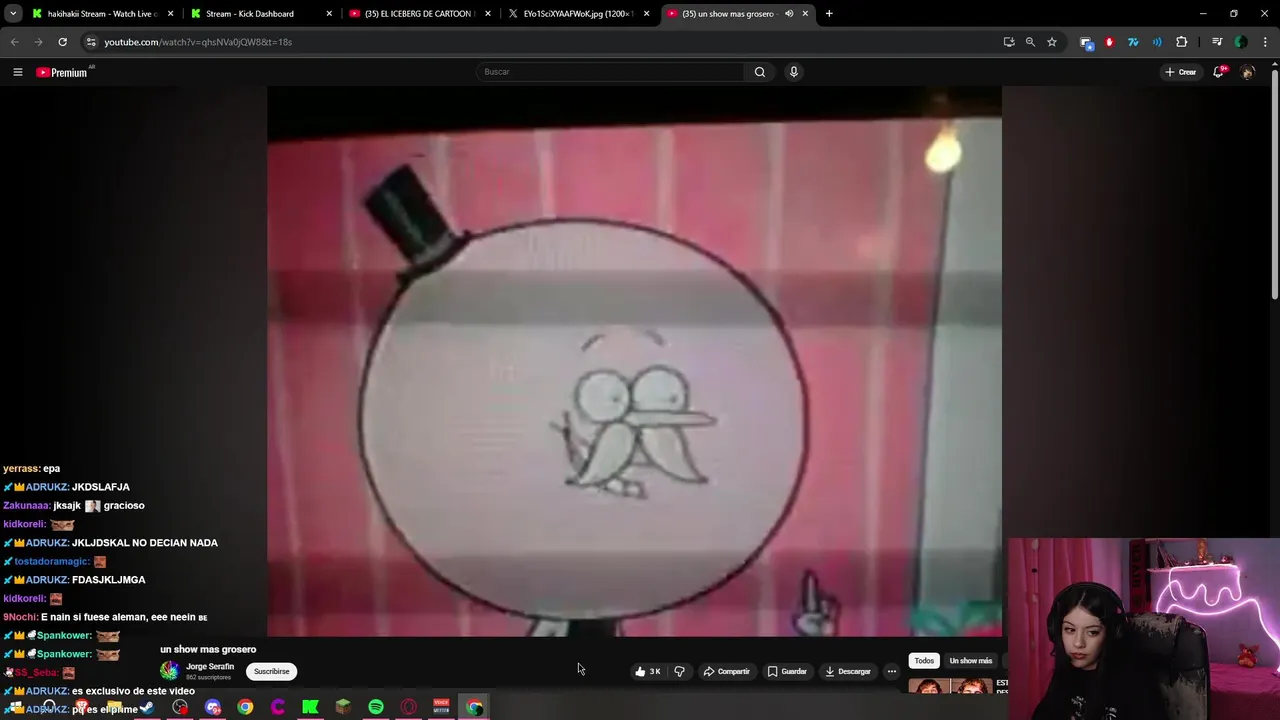Click the Descargar download button
This screenshot has width=1280, height=720.
click(848, 671)
